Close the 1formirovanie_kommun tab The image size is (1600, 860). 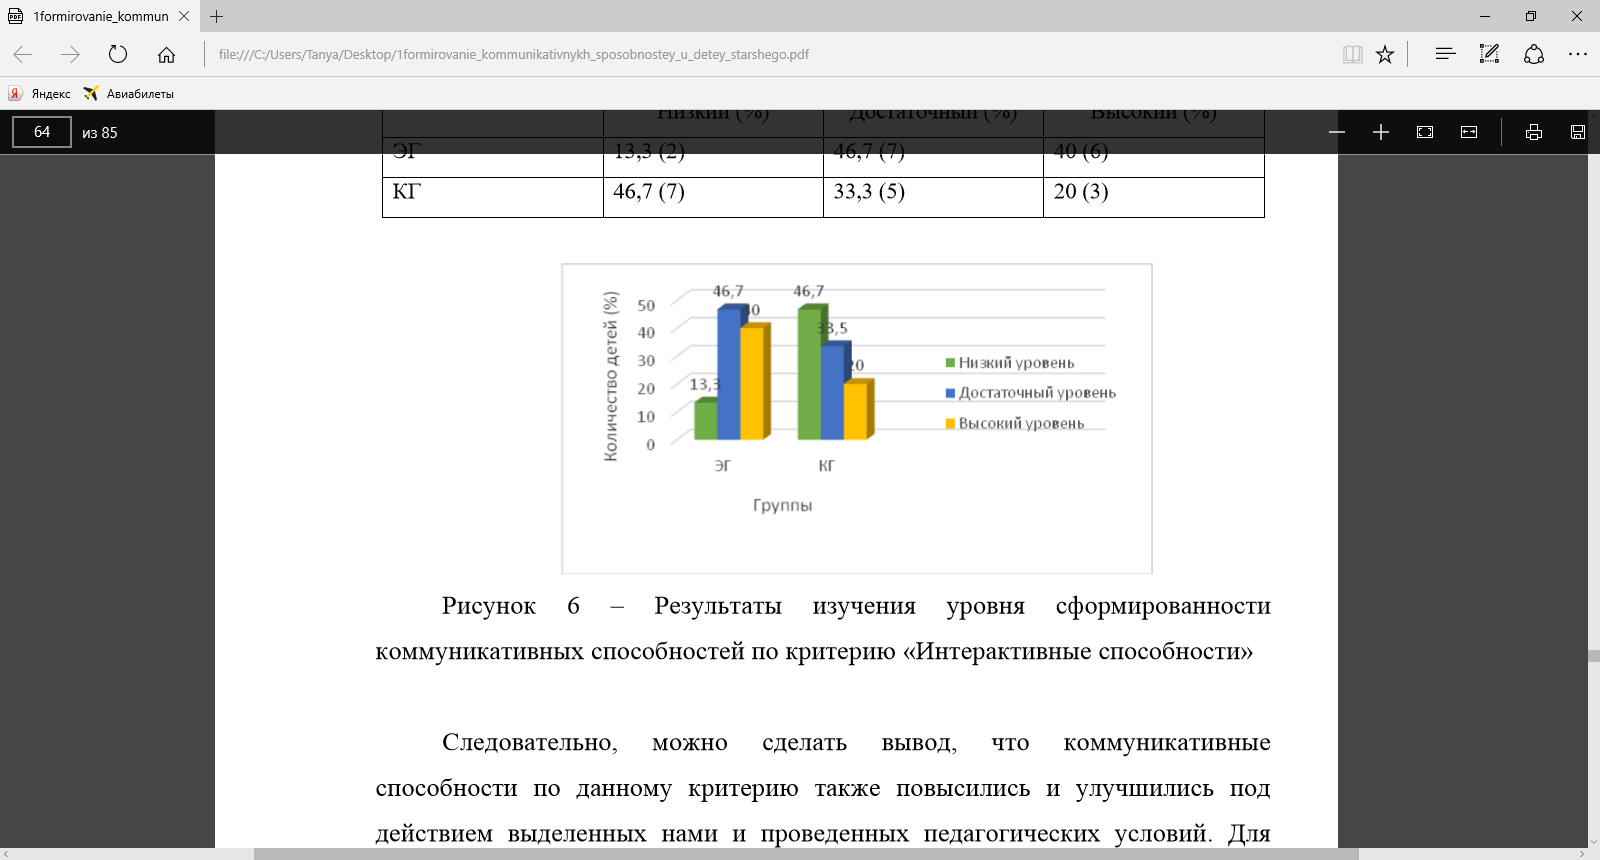click(184, 16)
